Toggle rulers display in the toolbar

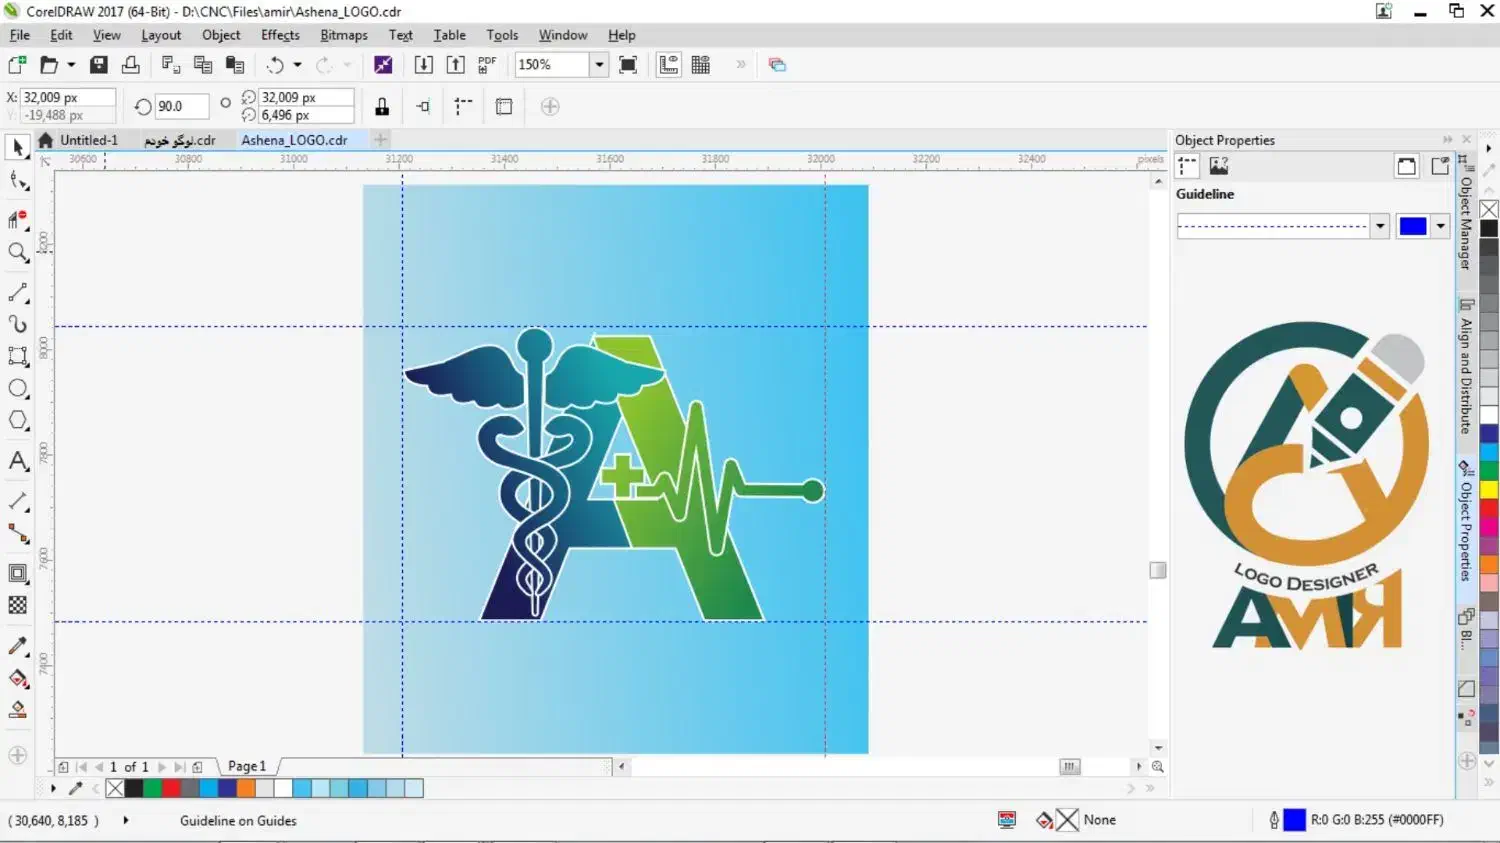coord(668,65)
